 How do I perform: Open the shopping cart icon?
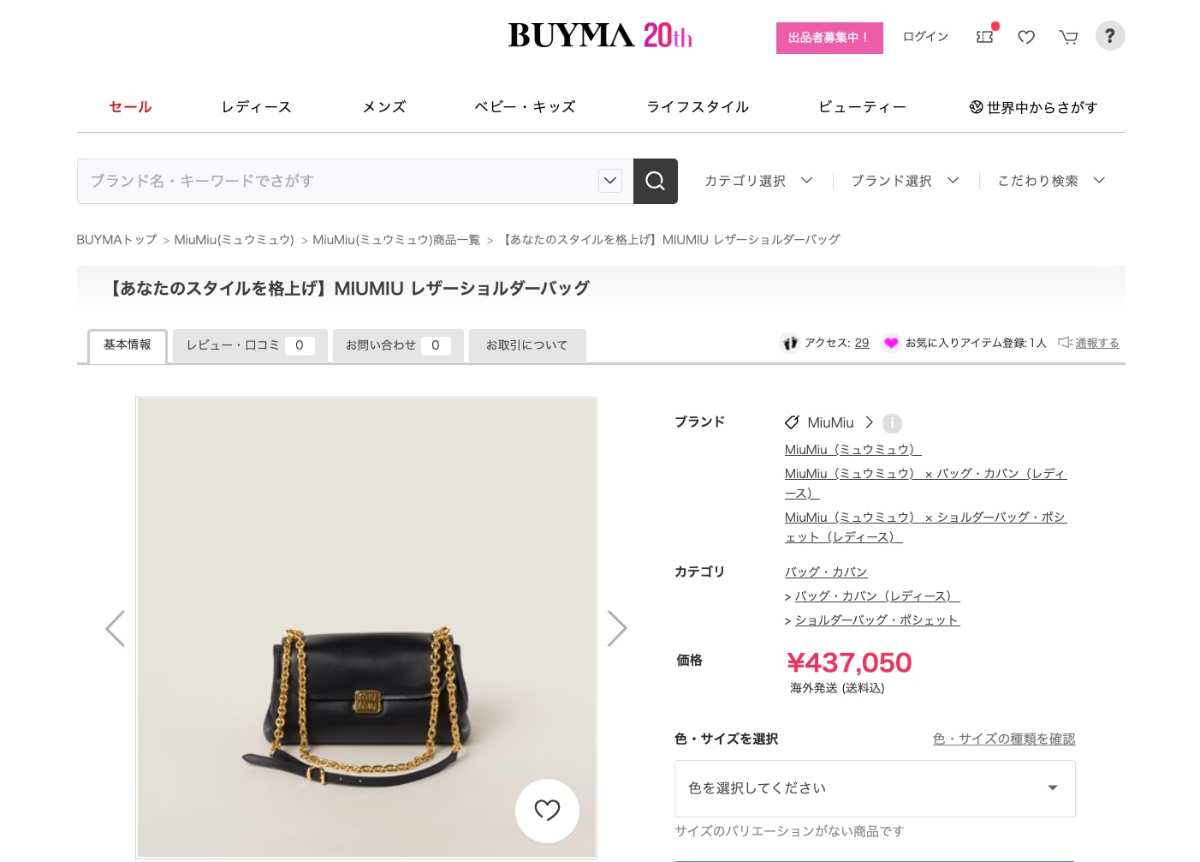(1068, 37)
